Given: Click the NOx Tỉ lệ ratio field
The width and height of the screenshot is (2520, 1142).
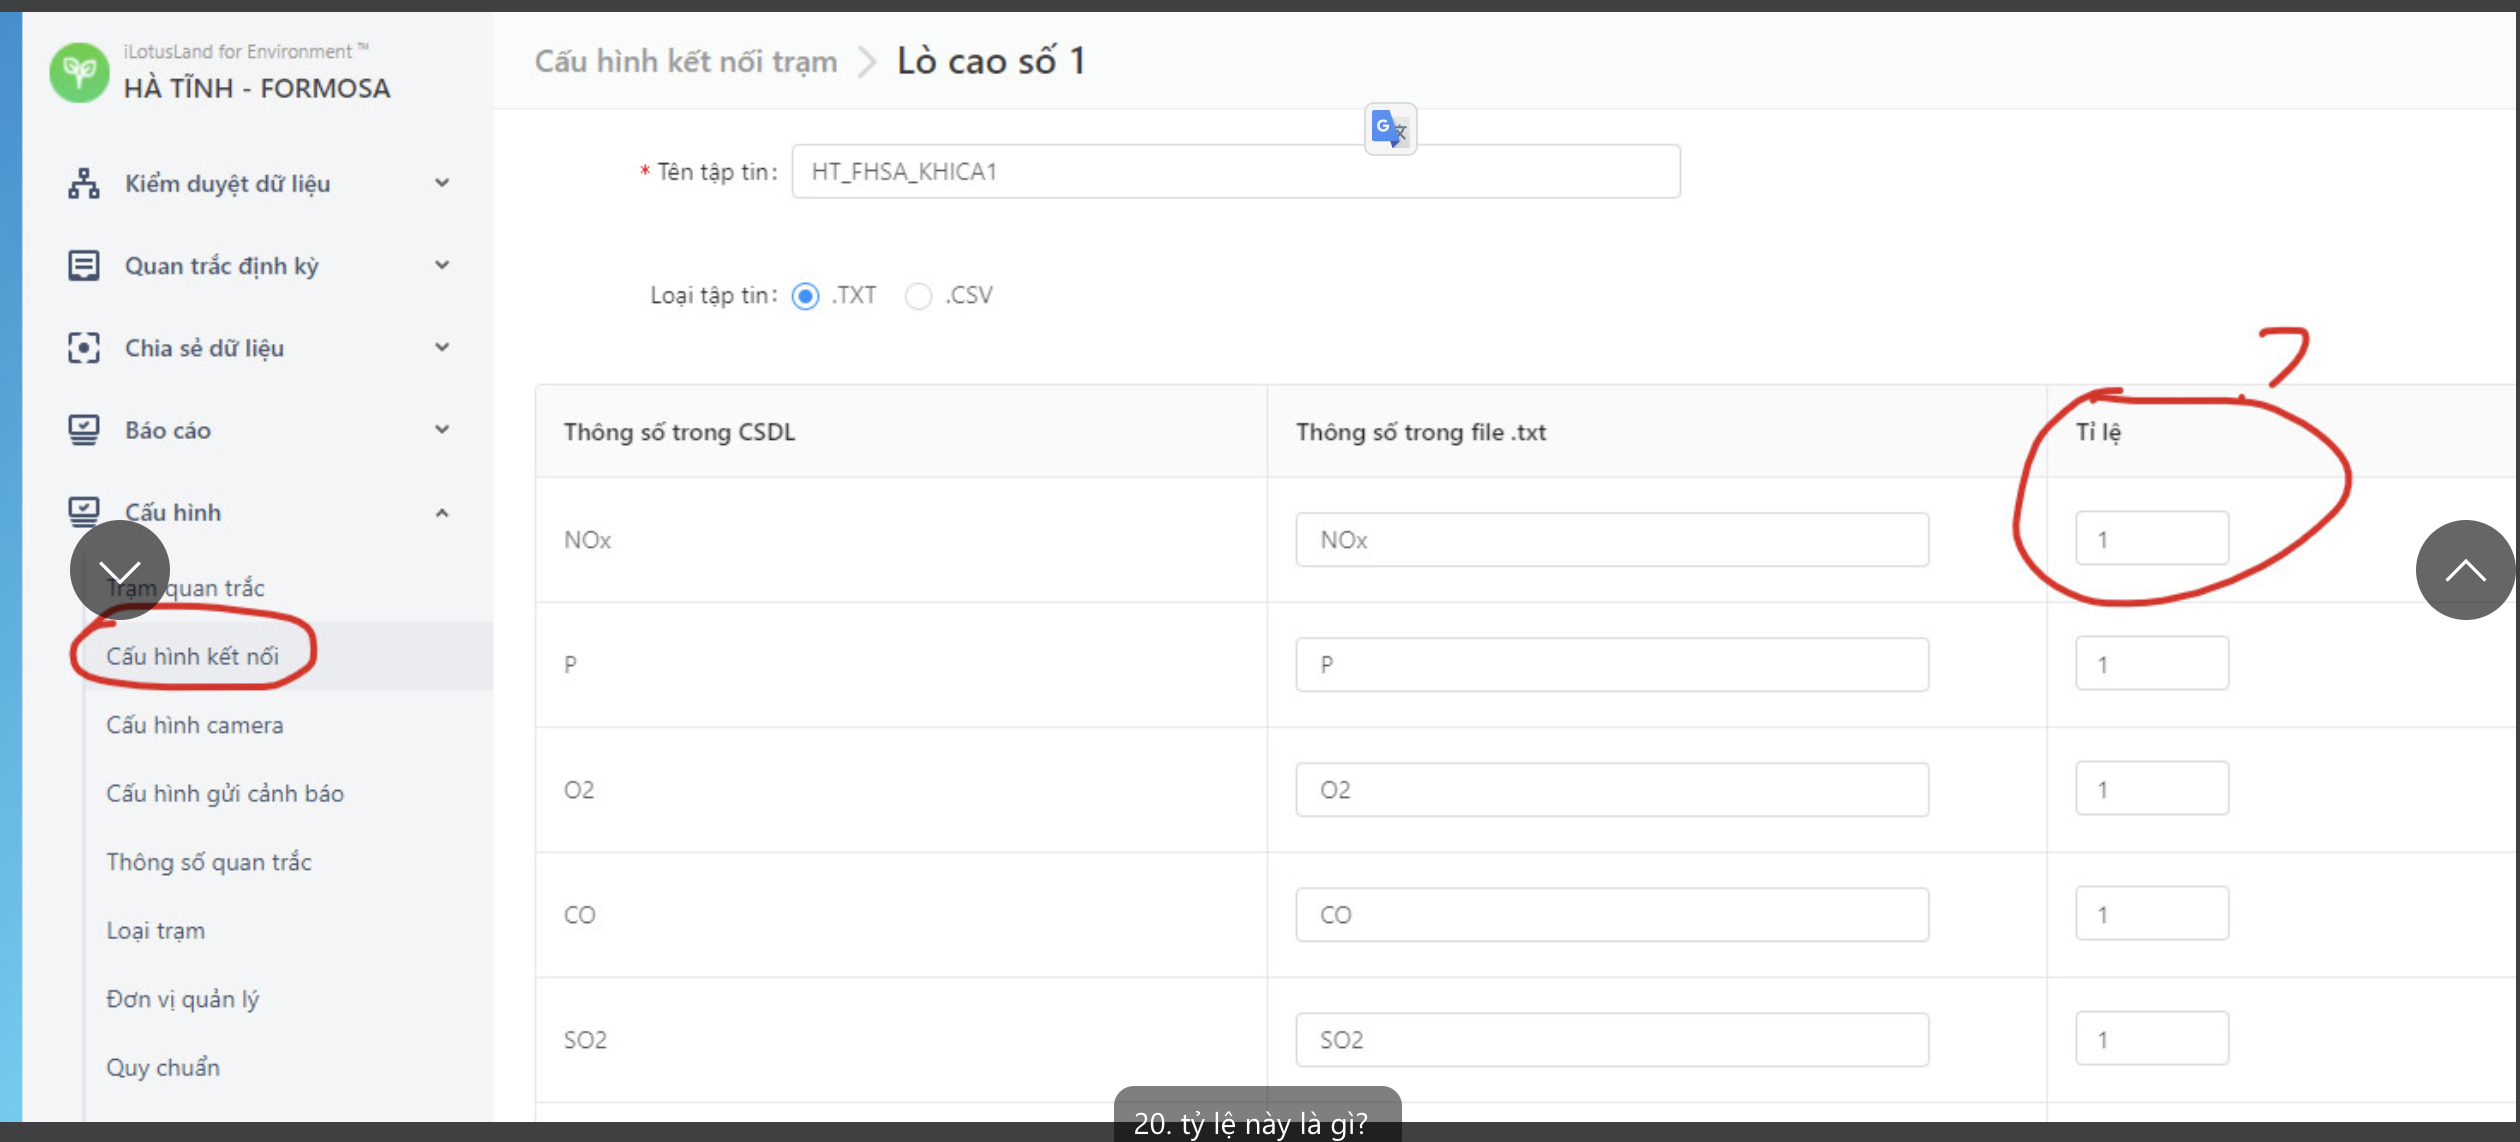Looking at the screenshot, I should coord(2151,540).
